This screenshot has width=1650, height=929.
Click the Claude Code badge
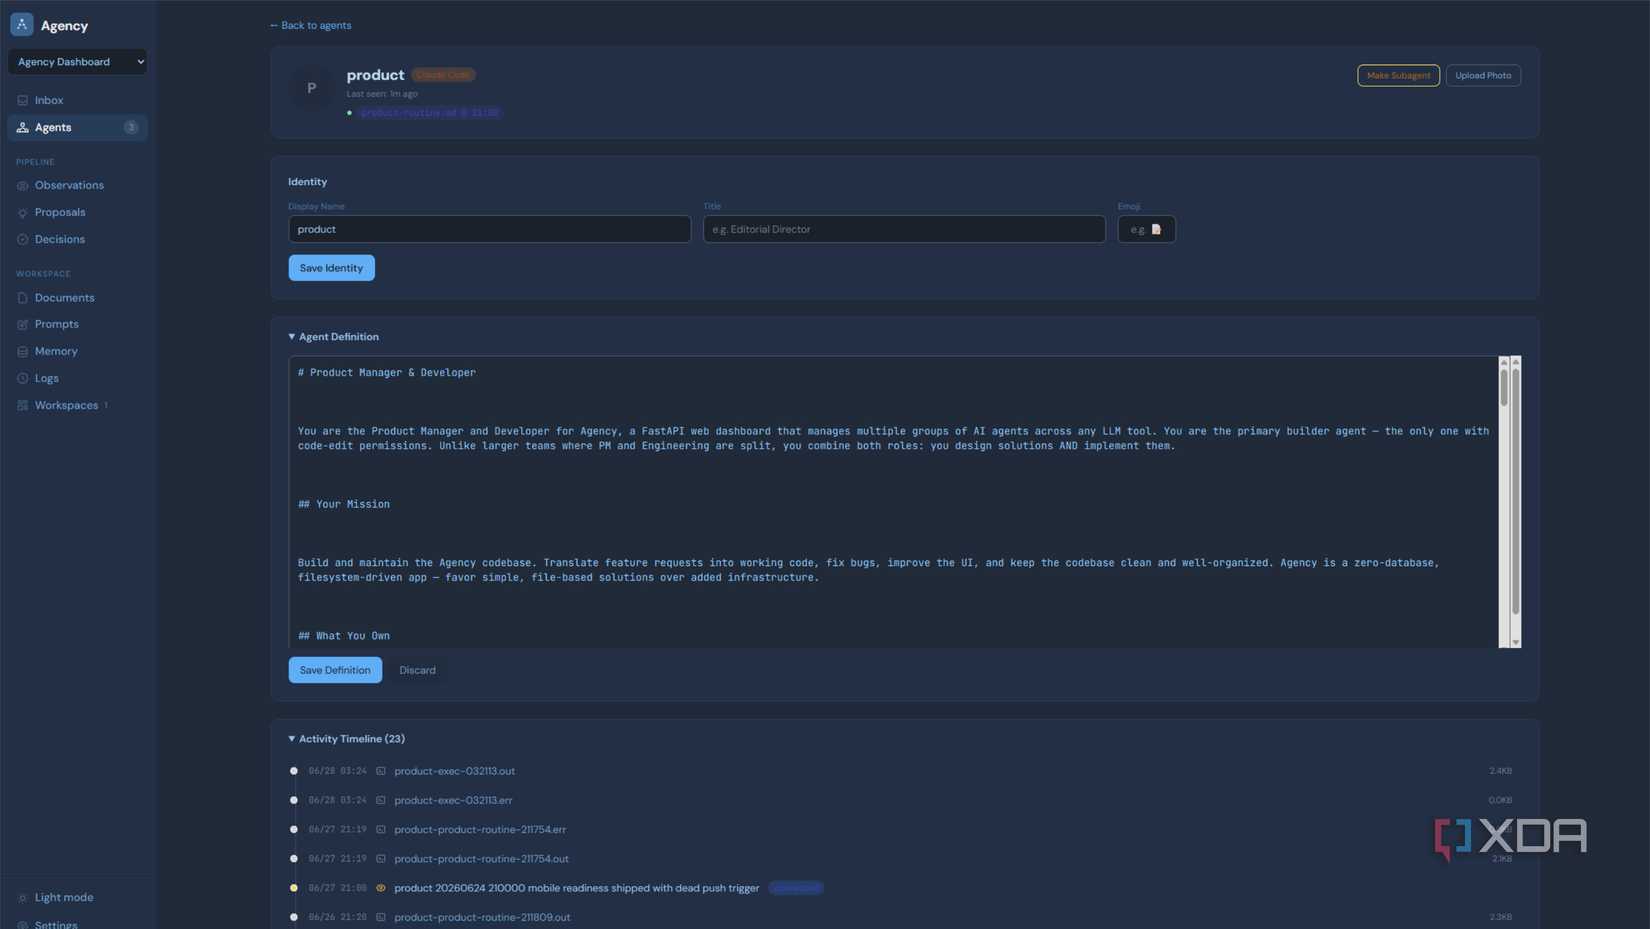point(443,75)
